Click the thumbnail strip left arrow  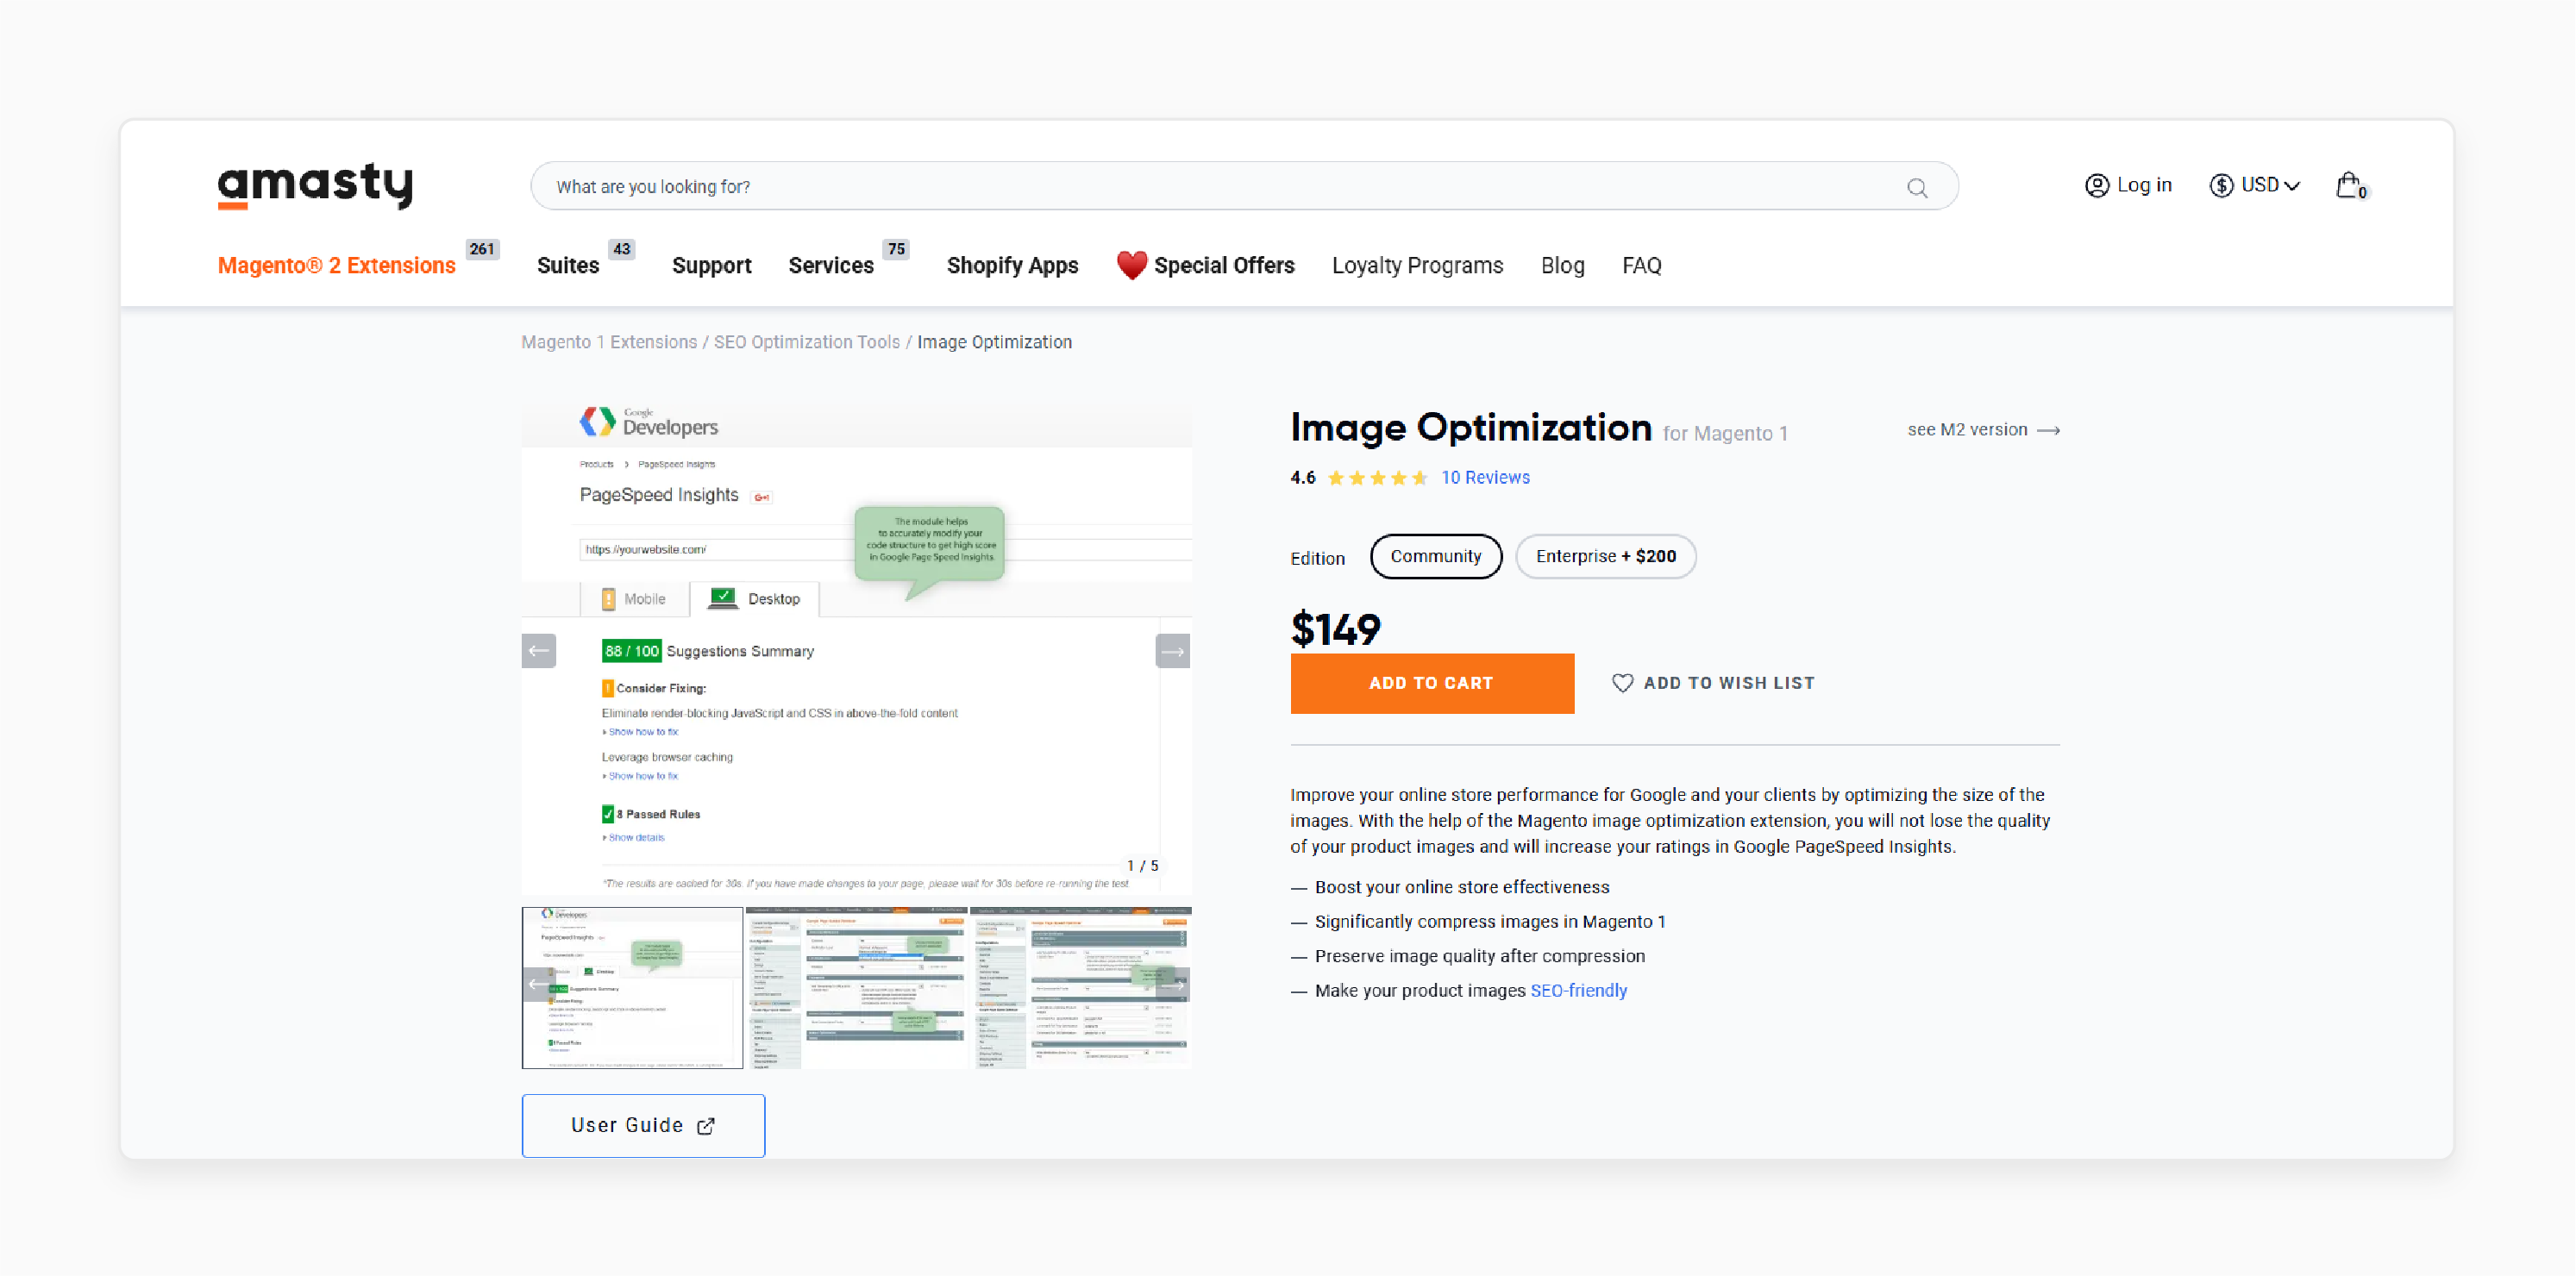(x=537, y=984)
